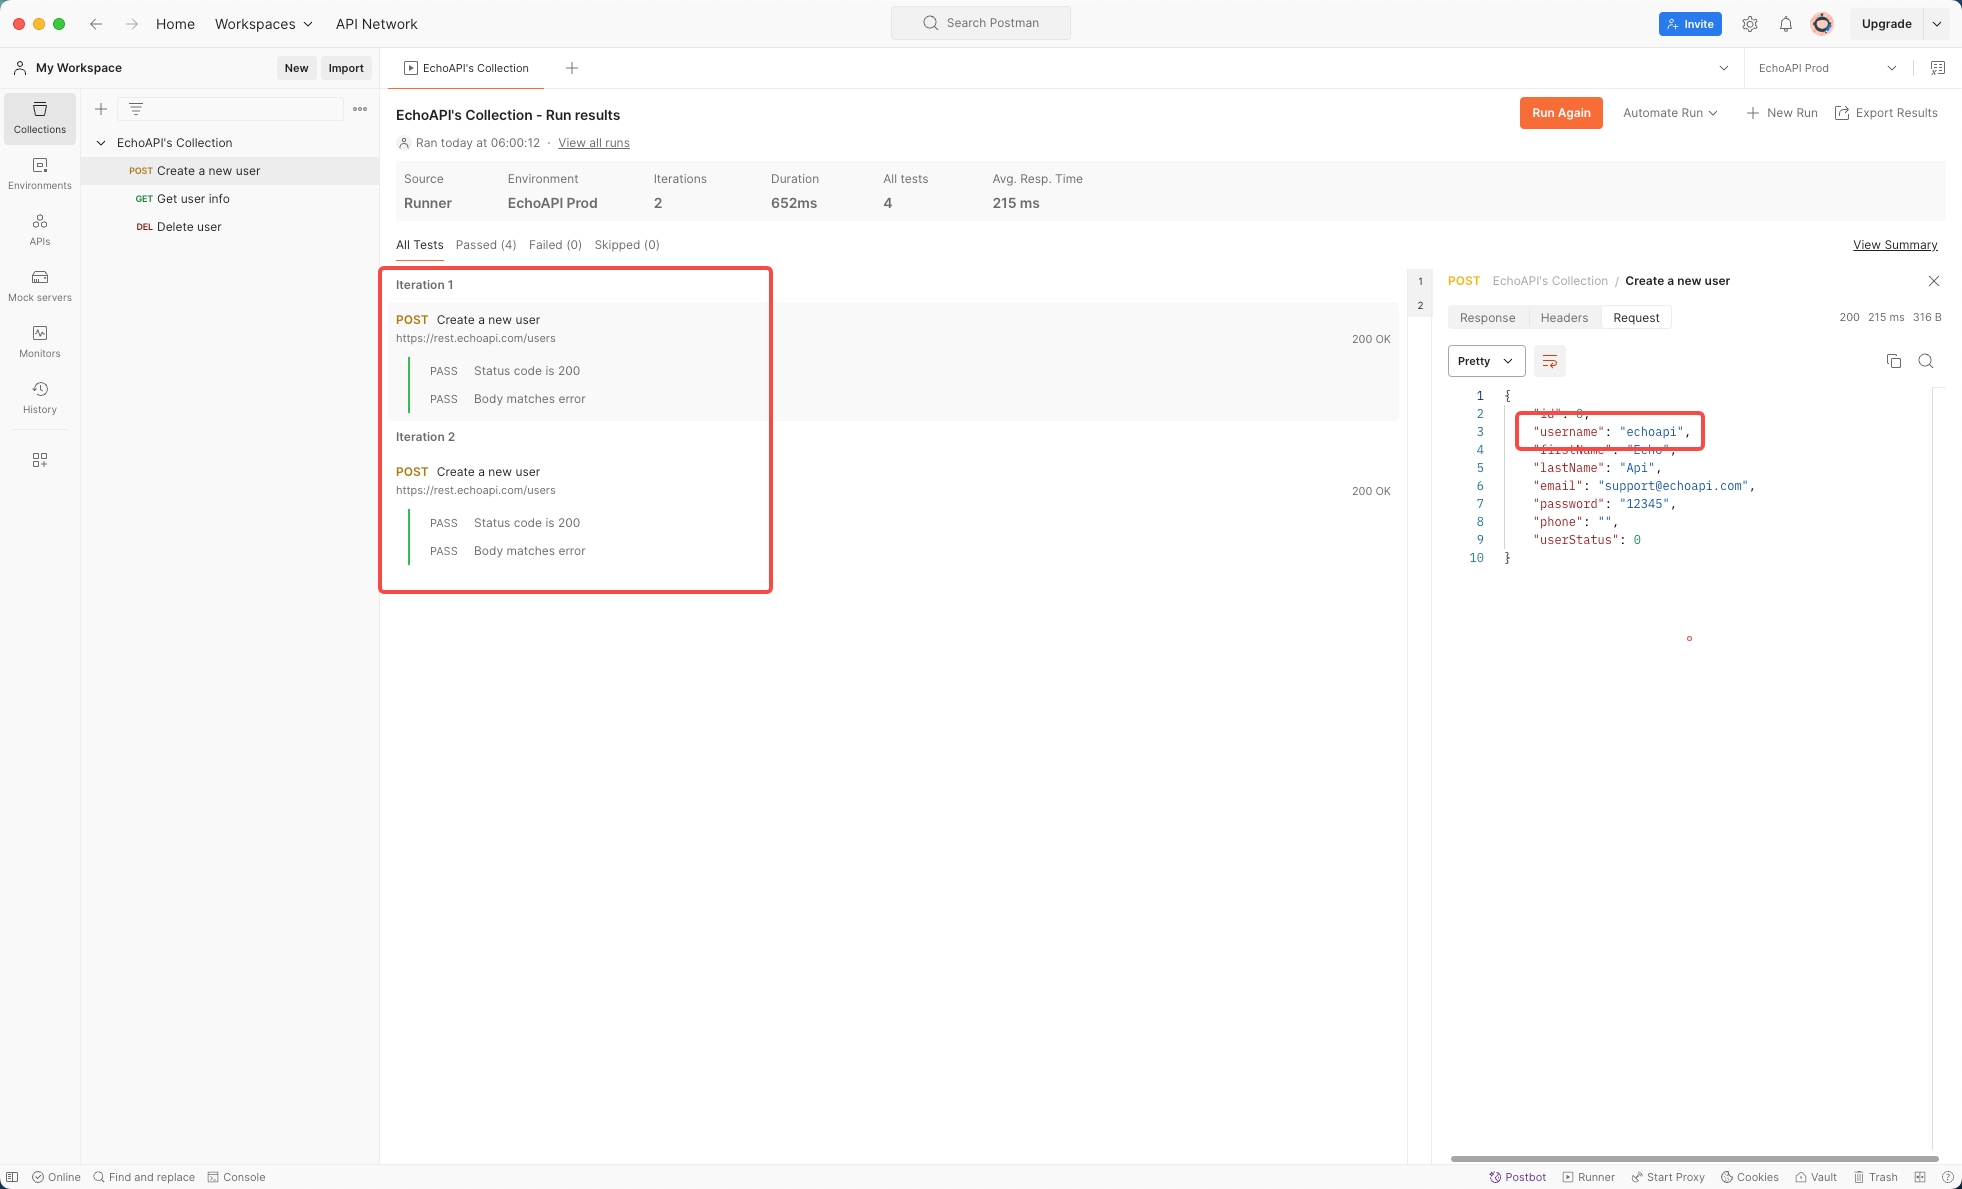Click the filter icon in collections search

(136, 109)
